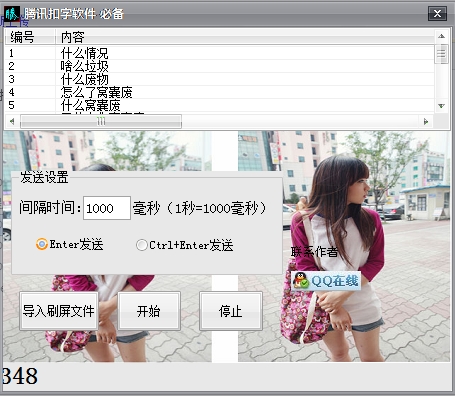Screen dimensions: 455x396
Task: Click the 348 counter in status bar
Action: pos(20,376)
